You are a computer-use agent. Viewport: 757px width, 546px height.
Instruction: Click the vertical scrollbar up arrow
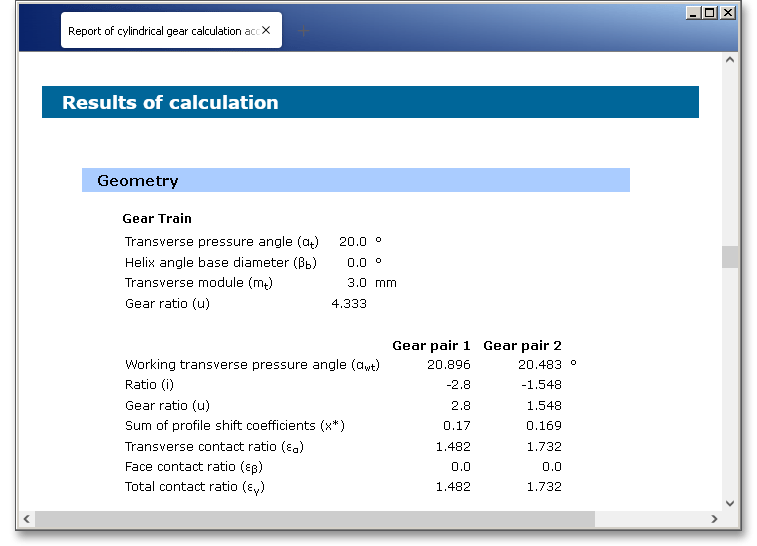(x=730, y=60)
